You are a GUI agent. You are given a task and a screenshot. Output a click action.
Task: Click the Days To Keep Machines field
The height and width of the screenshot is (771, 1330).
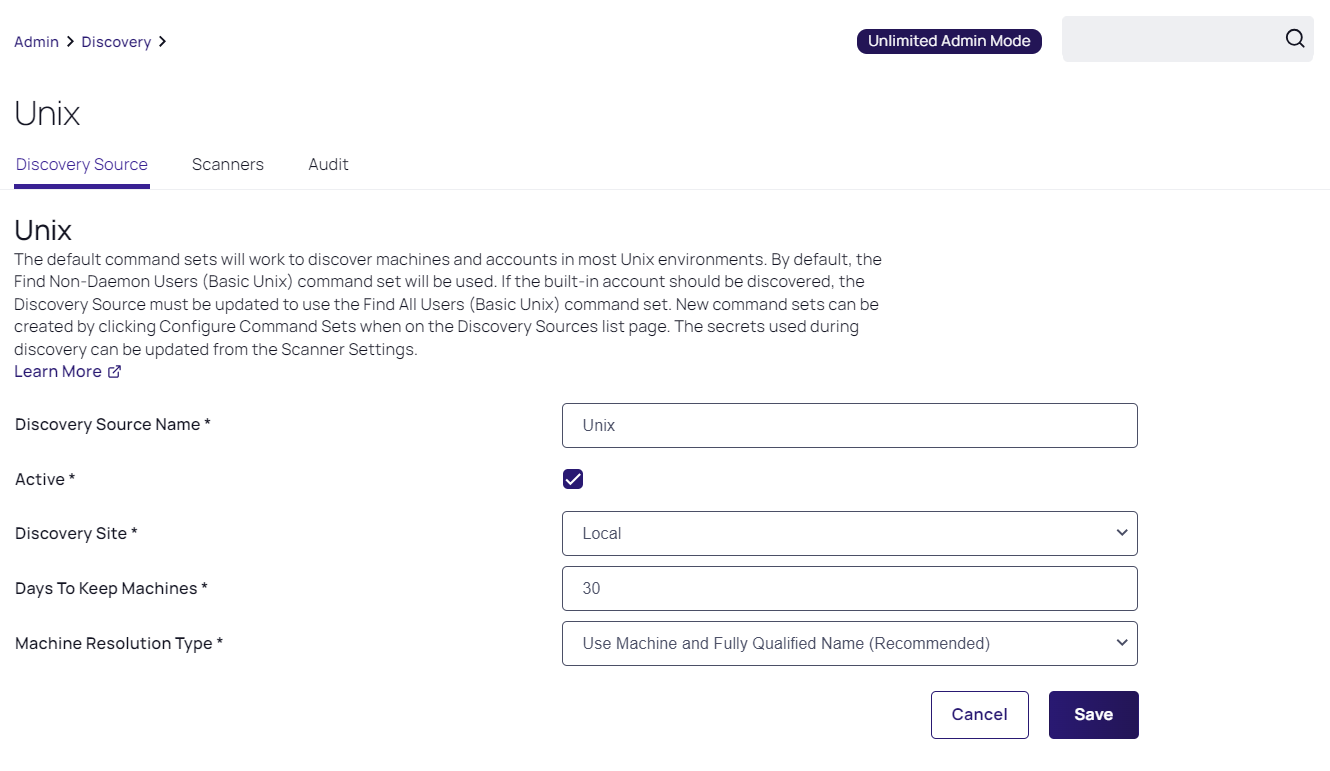tap(849, 589)
